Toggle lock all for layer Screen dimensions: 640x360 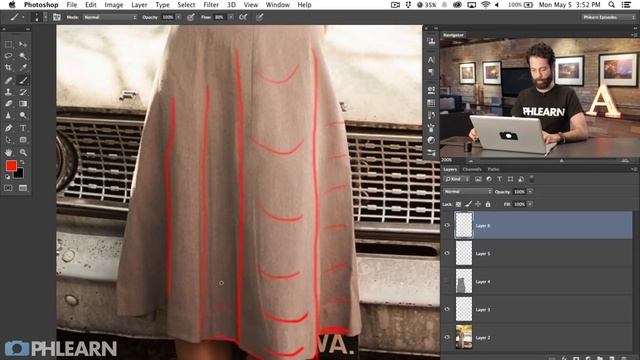(488, 204)
